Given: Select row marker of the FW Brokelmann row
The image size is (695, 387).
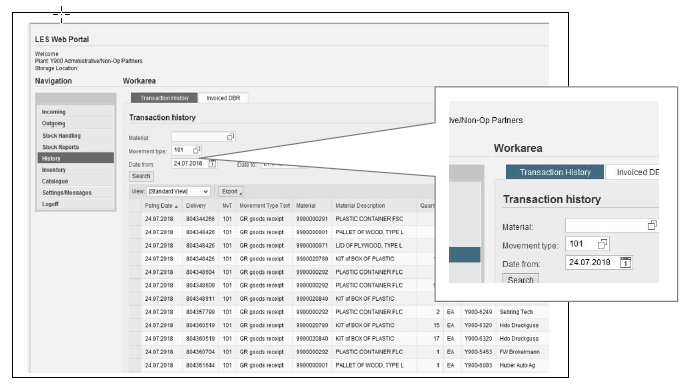Looking at the screenshot, I should (135, 352).
